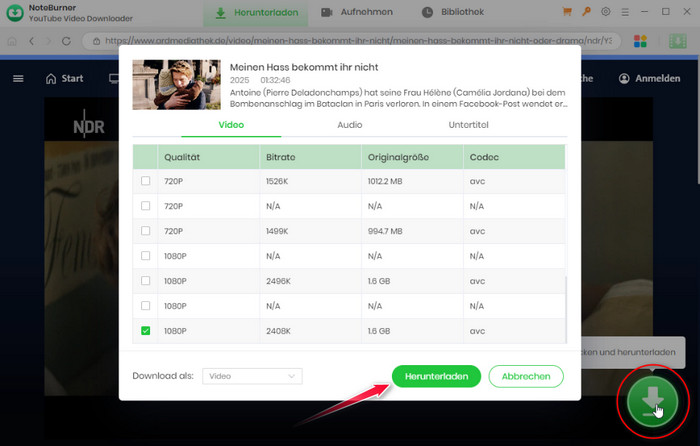Check the 1080P row above the 2496K row
The image size is (700, 446).
pos(146,256)
